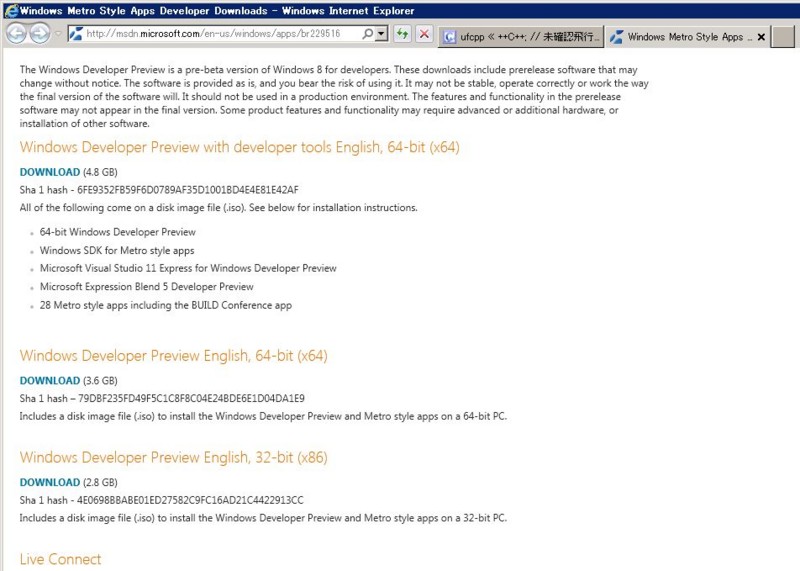Close the Windows Metro Style Apps tab
Viewport: 800px width, 571px height.
pyautogui.click(x=761, y=37)
